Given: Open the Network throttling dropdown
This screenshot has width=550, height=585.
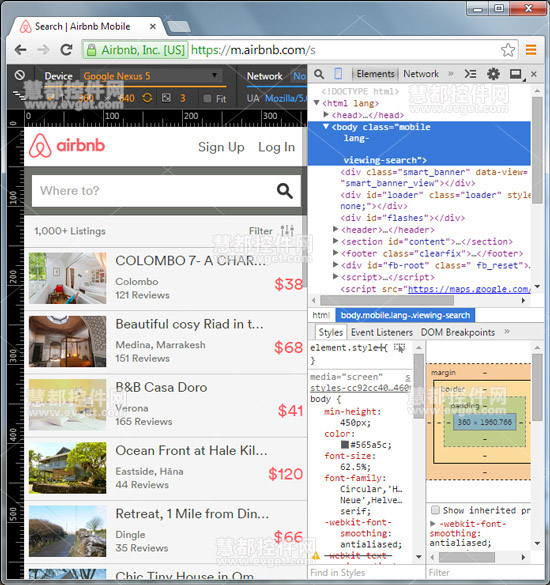Looking at the screenshot, I should point(299,76).
